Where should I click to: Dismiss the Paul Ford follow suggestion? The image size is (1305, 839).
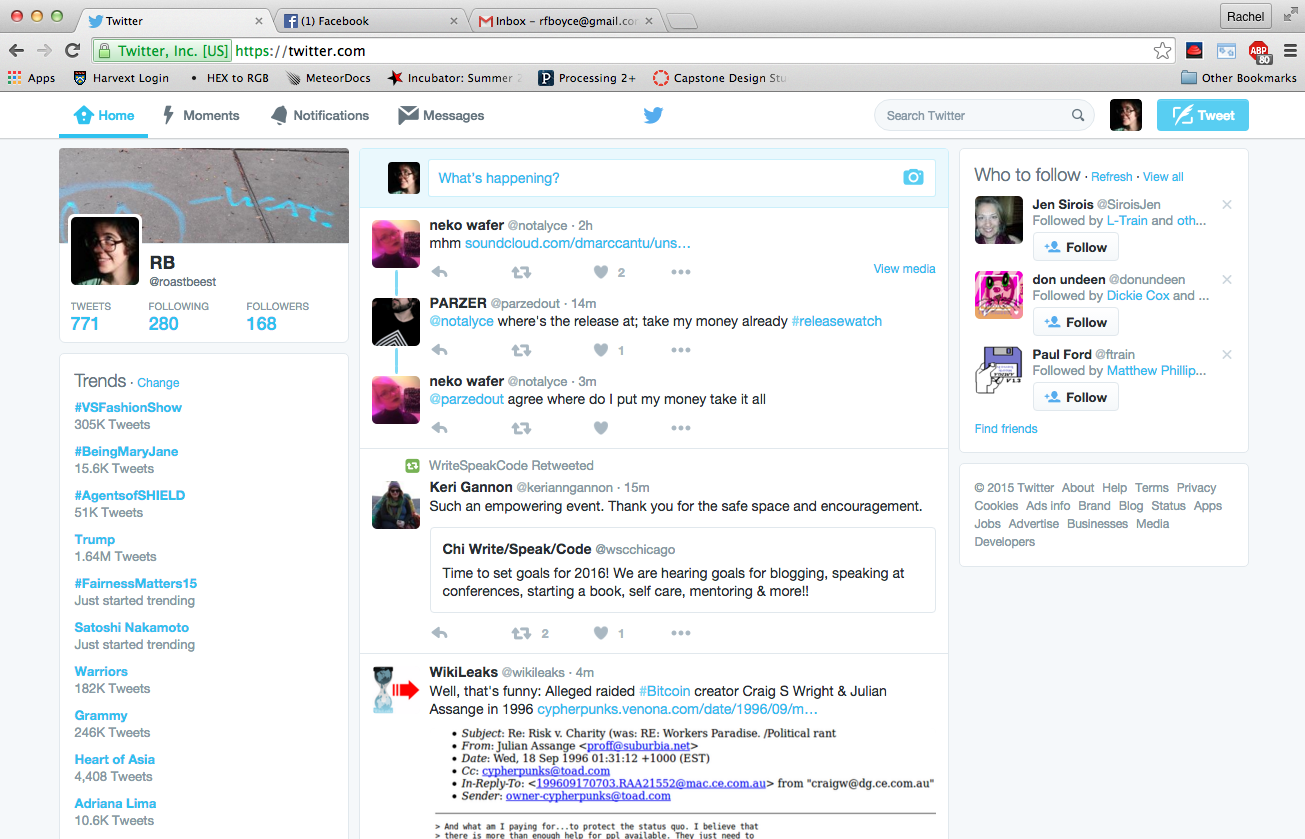[1227, 355]
